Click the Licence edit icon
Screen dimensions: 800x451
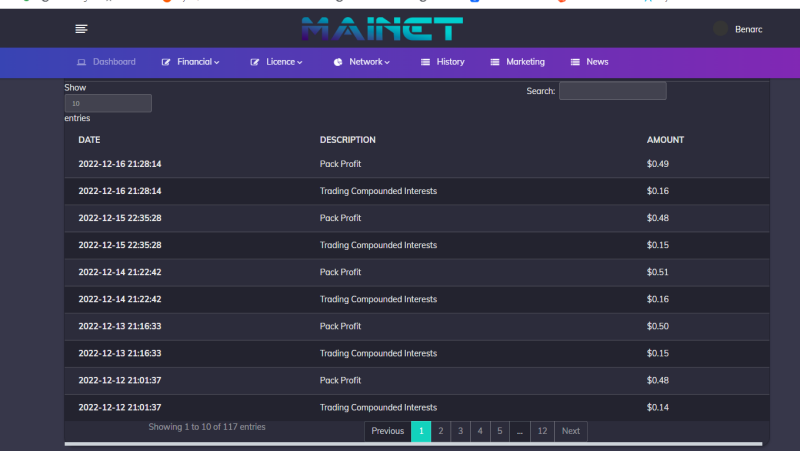tap(255, 62)
